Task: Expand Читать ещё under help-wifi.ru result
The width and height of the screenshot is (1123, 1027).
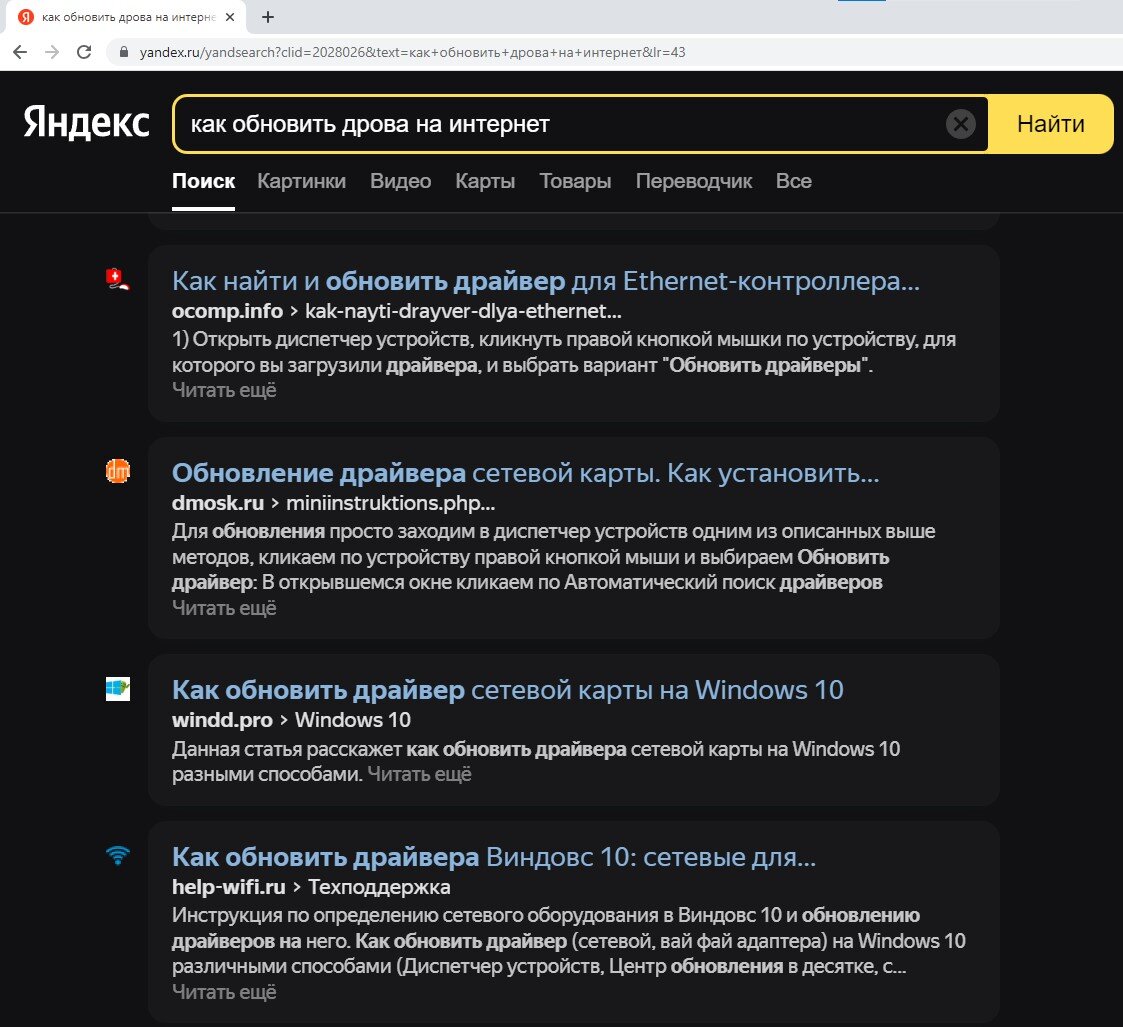Action: [224, 992]
